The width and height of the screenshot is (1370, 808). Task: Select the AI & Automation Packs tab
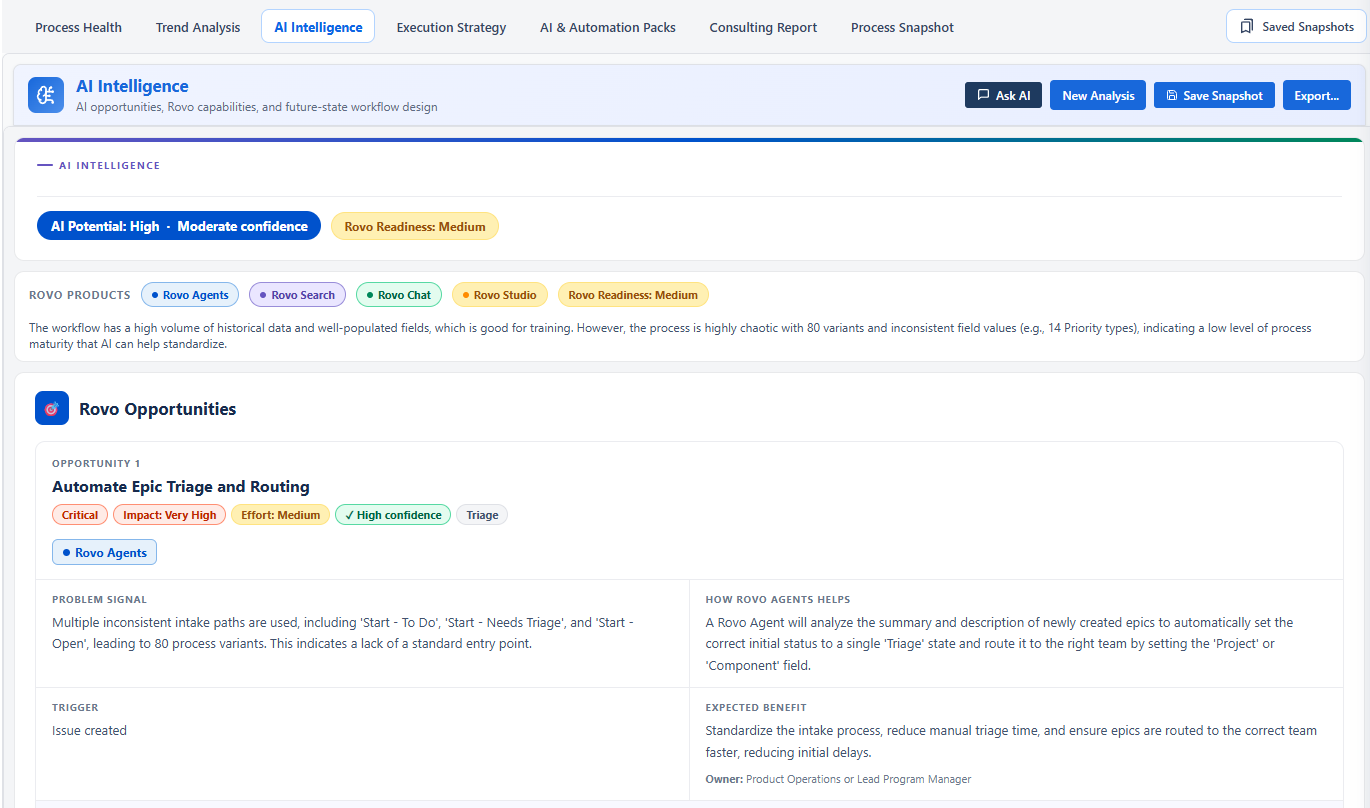pos(608,27)
